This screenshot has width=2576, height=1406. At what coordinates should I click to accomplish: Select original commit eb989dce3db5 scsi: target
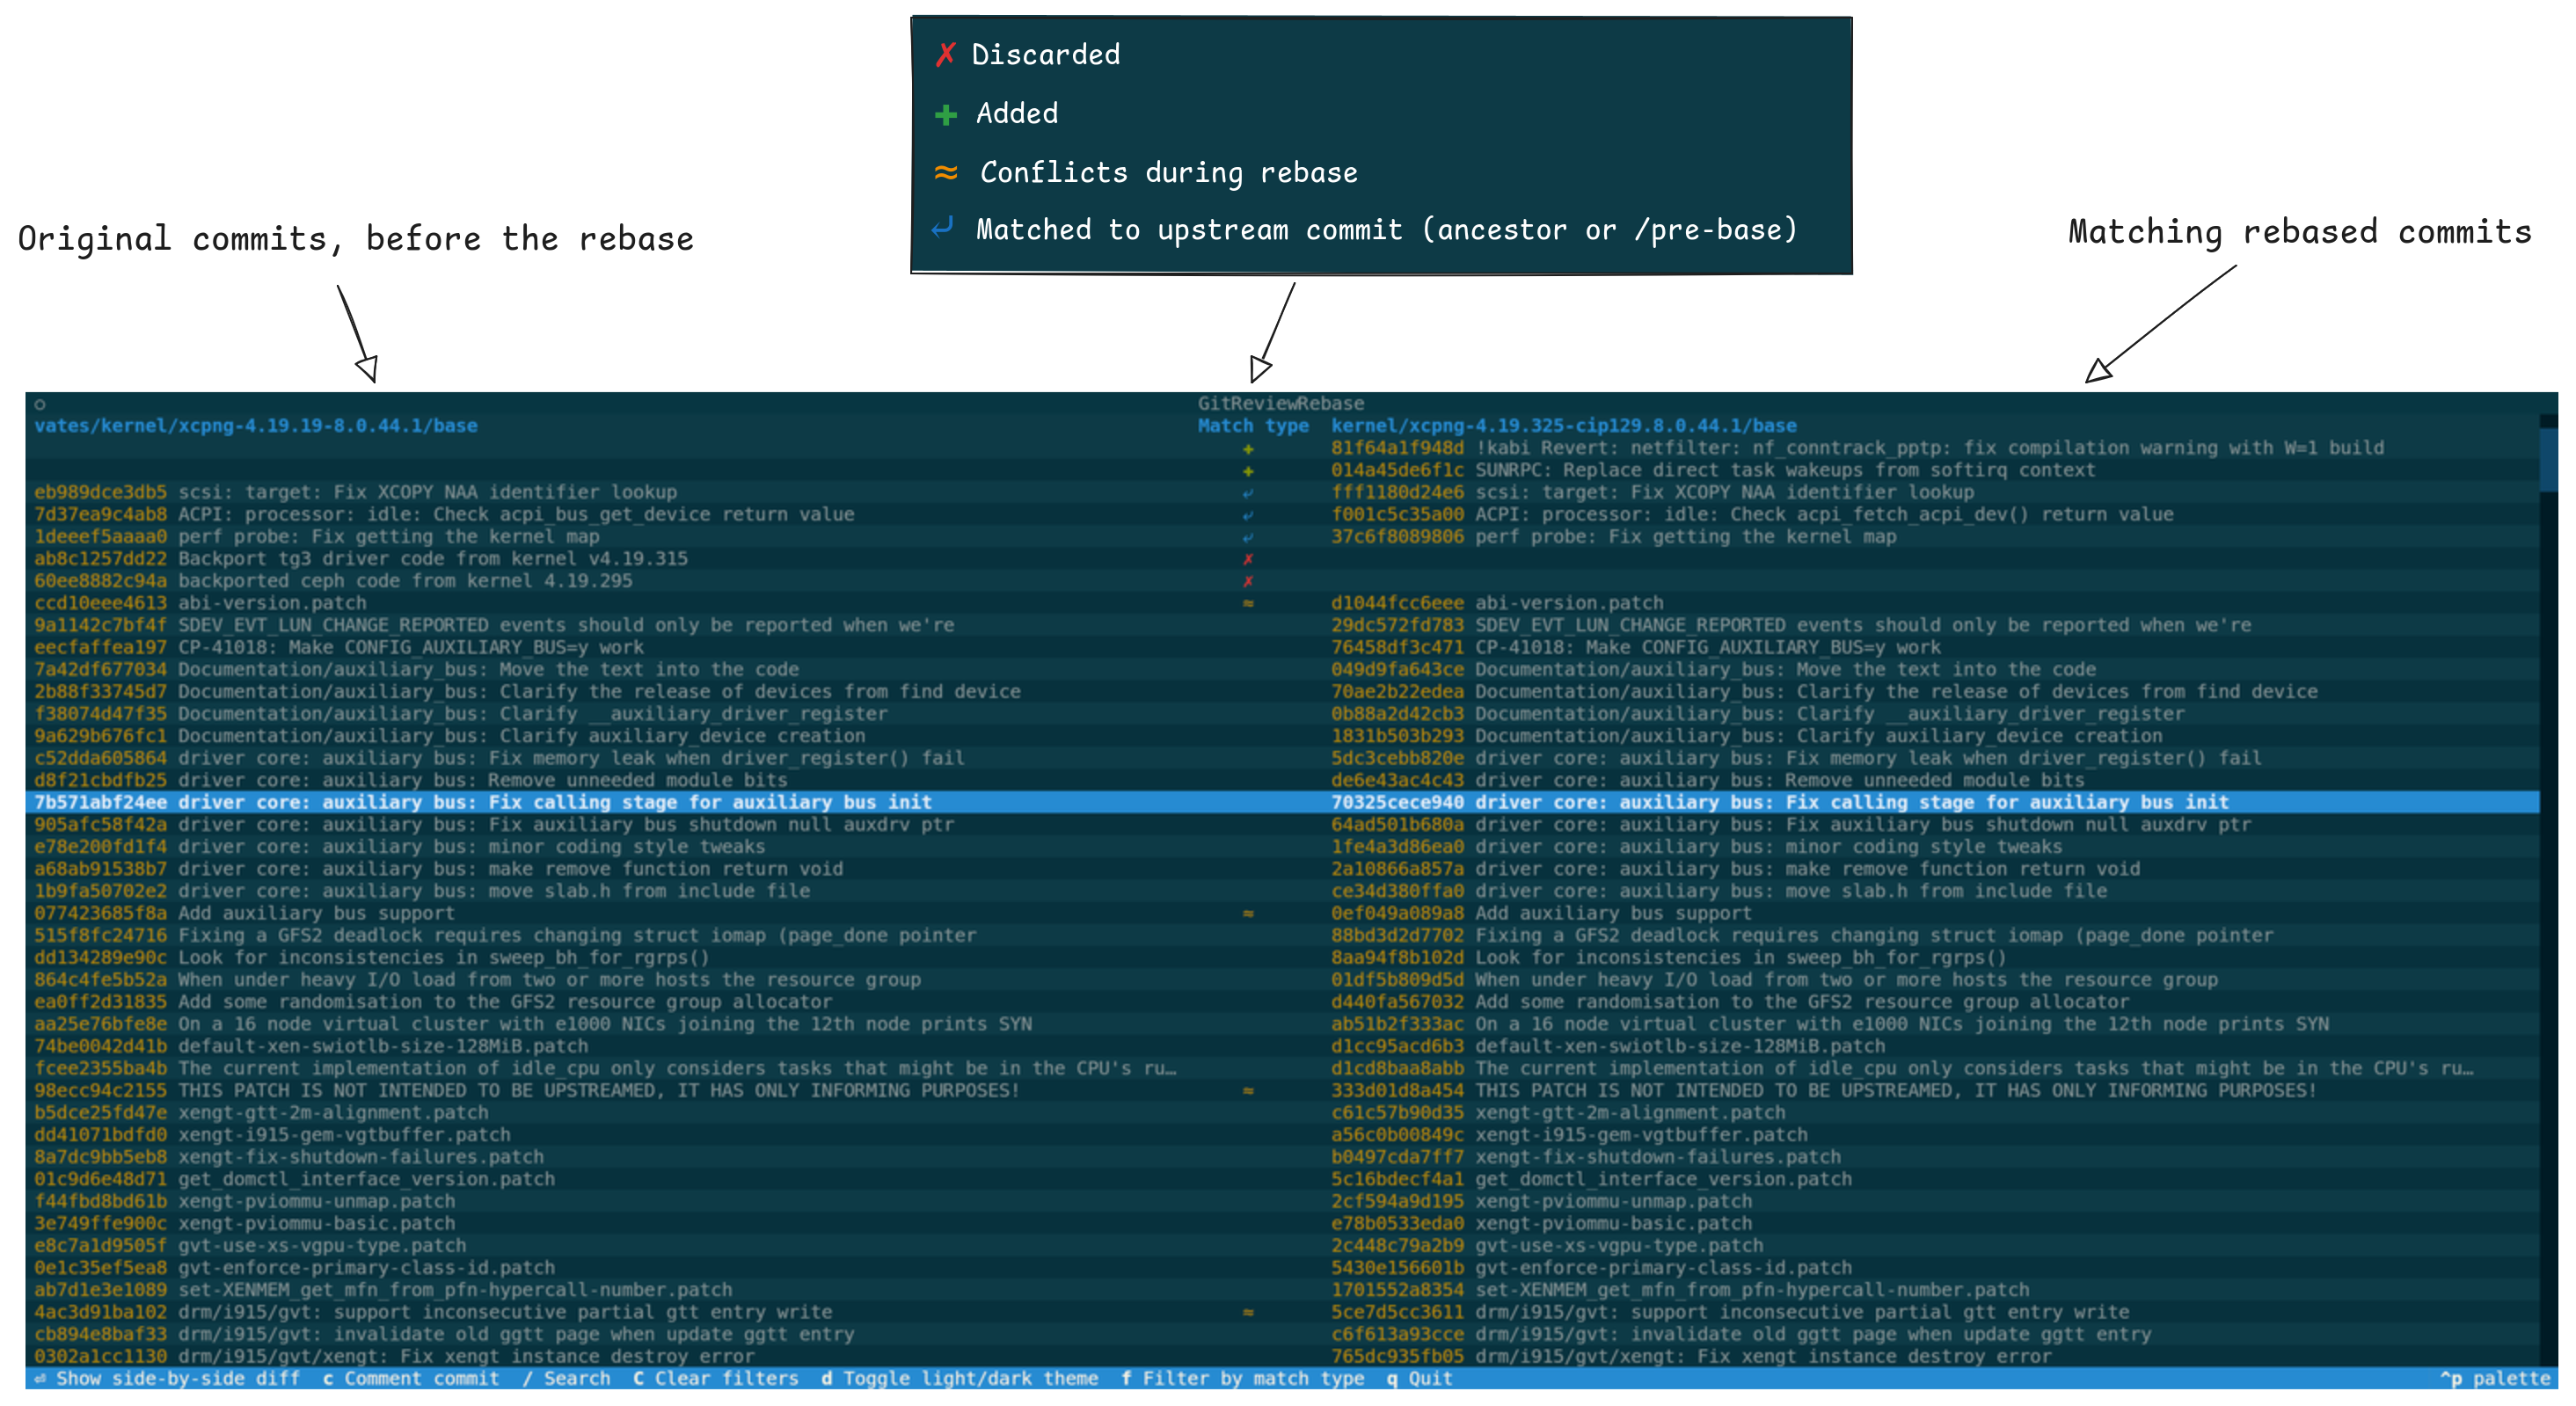coord(356,492)
